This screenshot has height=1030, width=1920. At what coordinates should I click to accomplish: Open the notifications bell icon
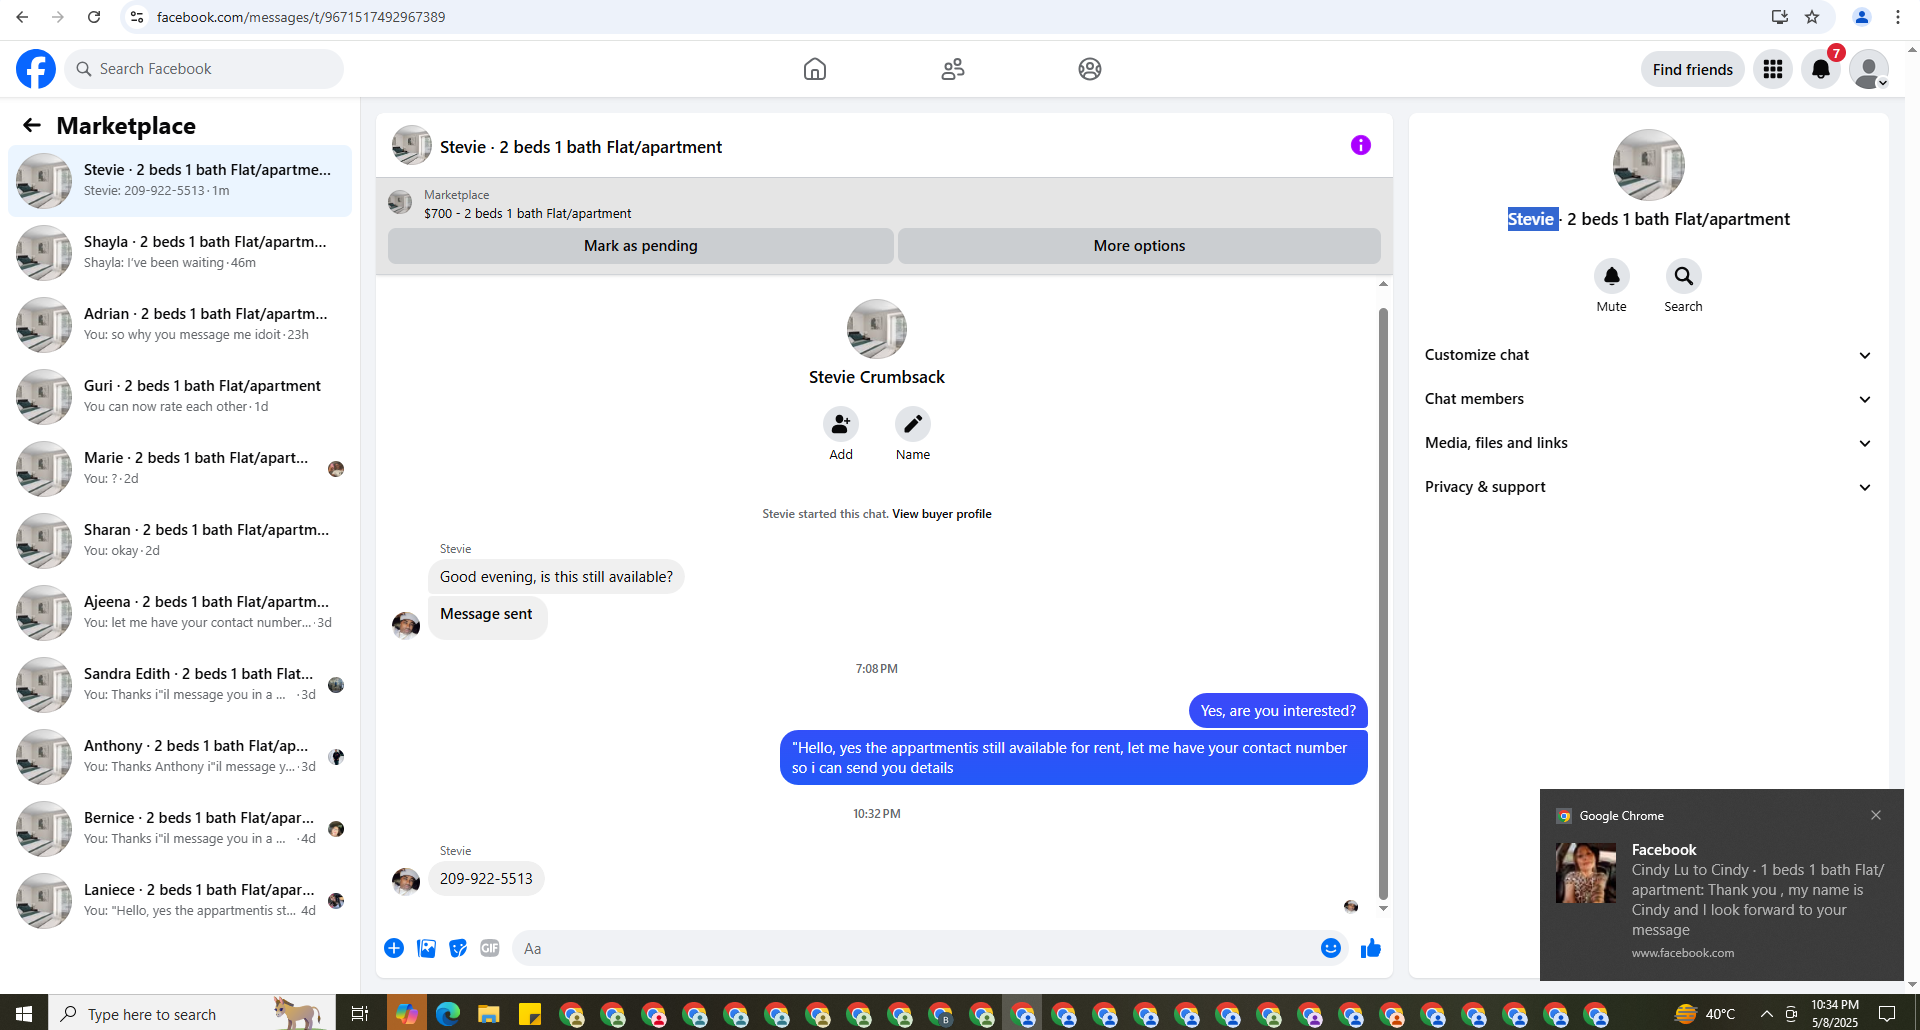pyautogui.click(x=1821, y=69)
